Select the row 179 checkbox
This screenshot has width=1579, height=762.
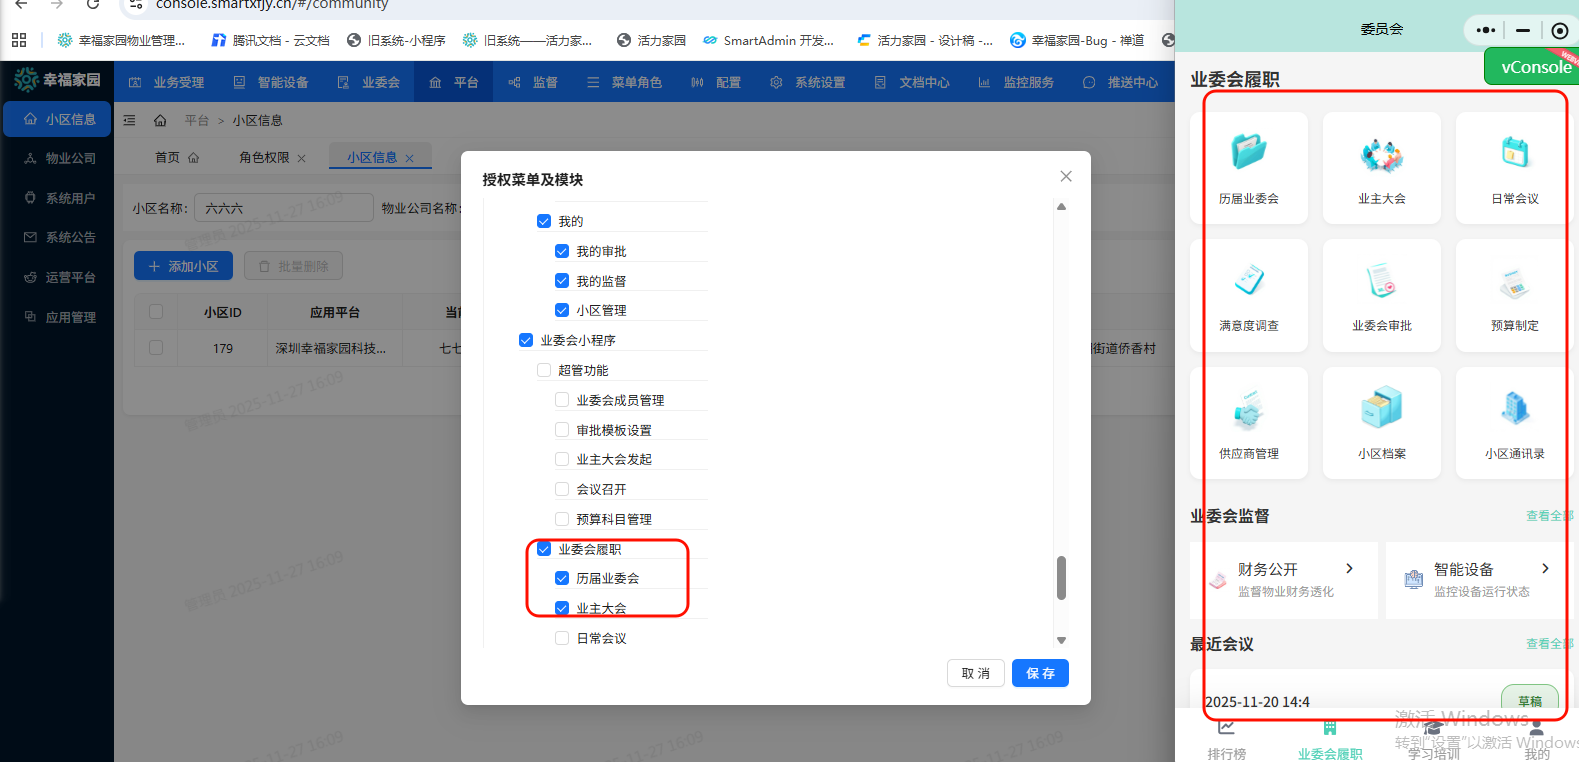pos(156,348)
